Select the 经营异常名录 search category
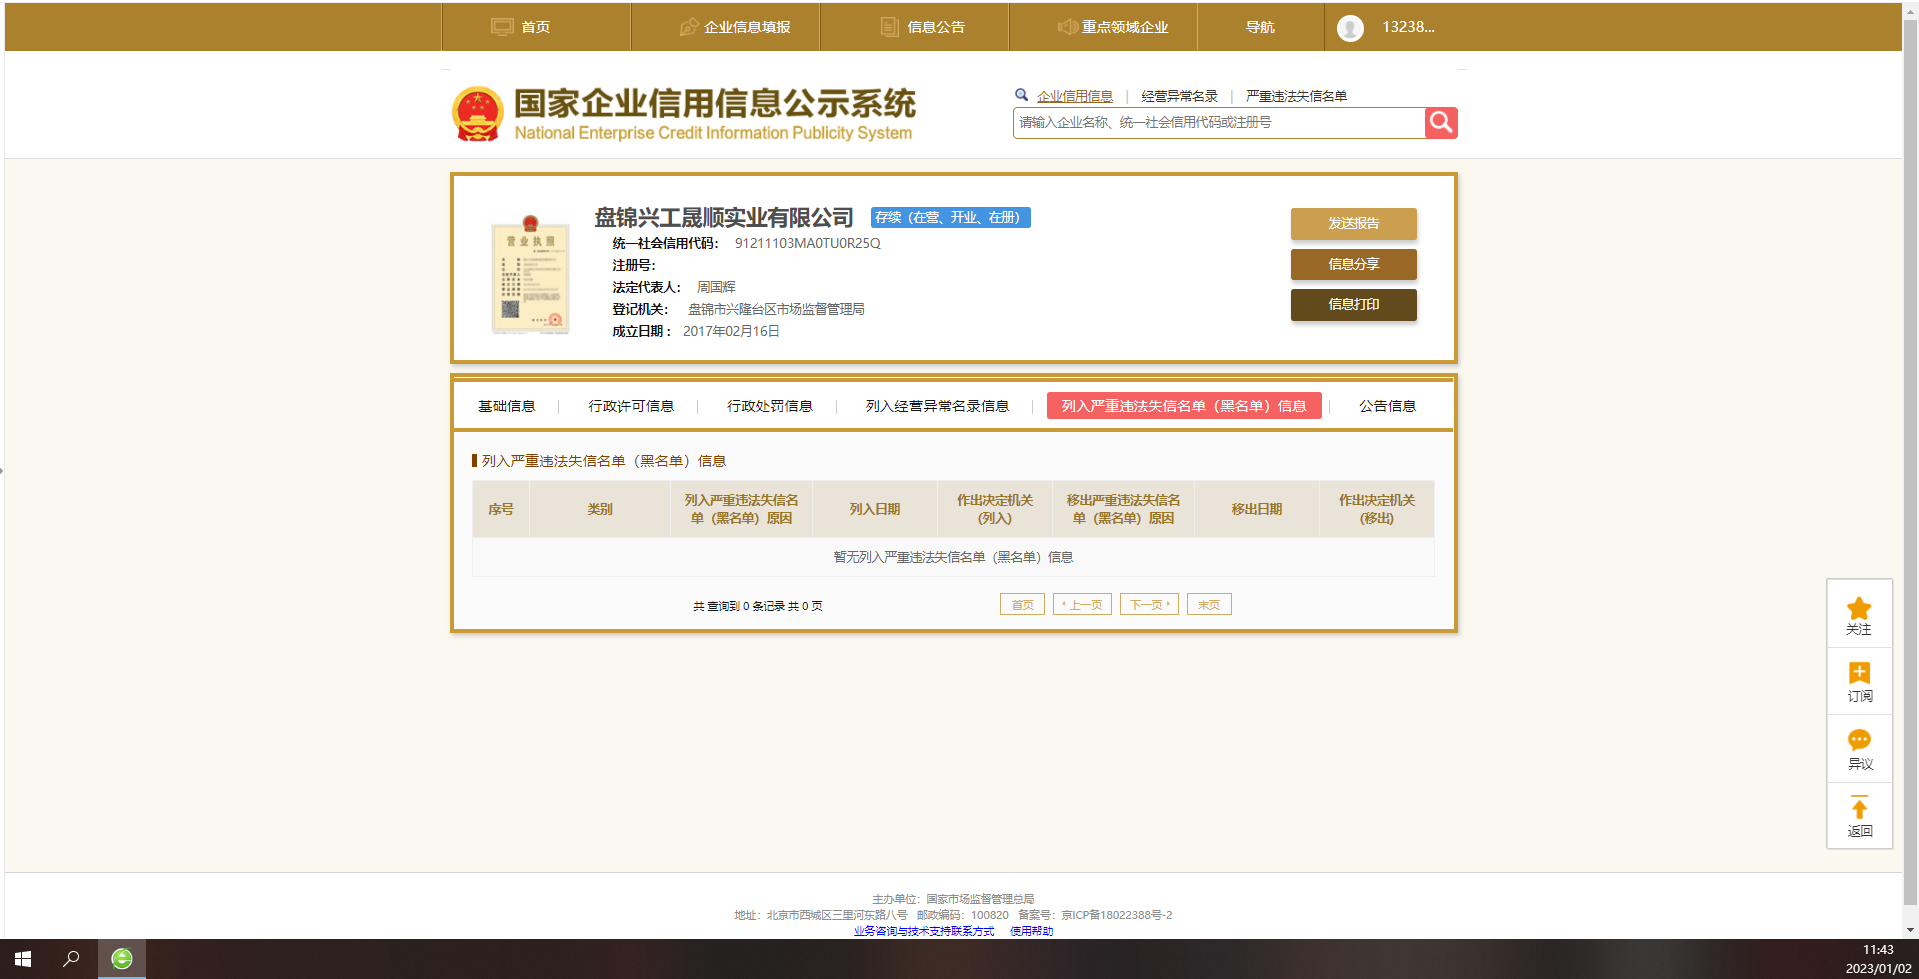This screenshot has width=1919, height=979. [x=1180, y=96]
